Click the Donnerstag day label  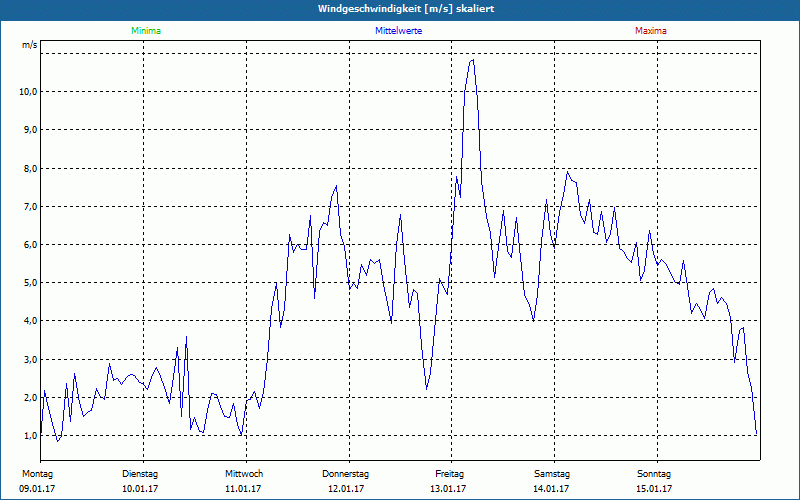[345, 474]
